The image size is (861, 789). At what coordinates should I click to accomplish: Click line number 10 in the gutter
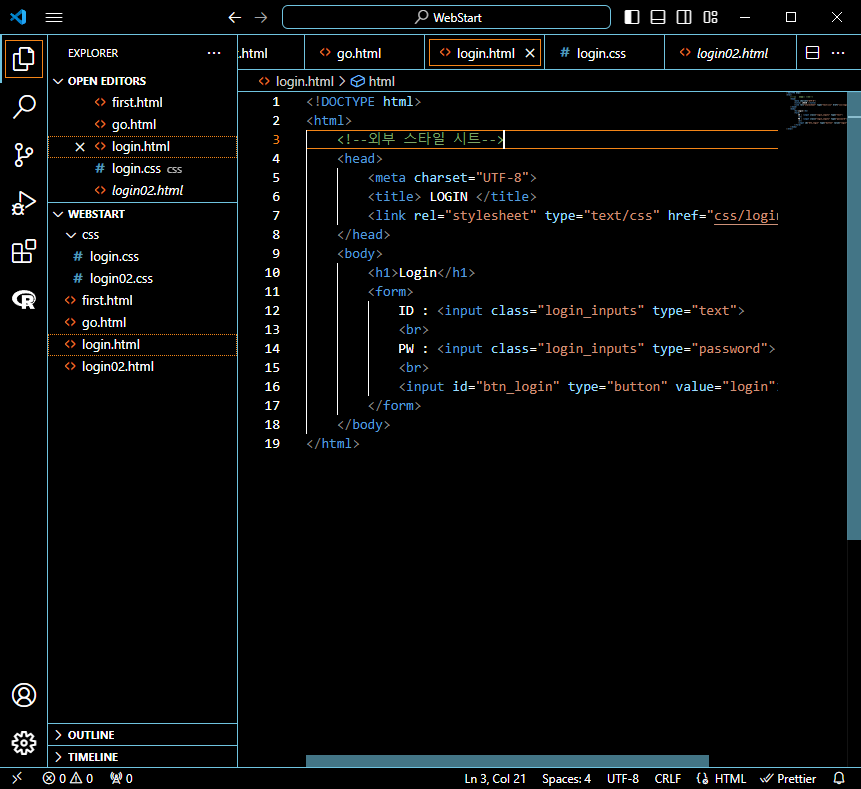272,272
